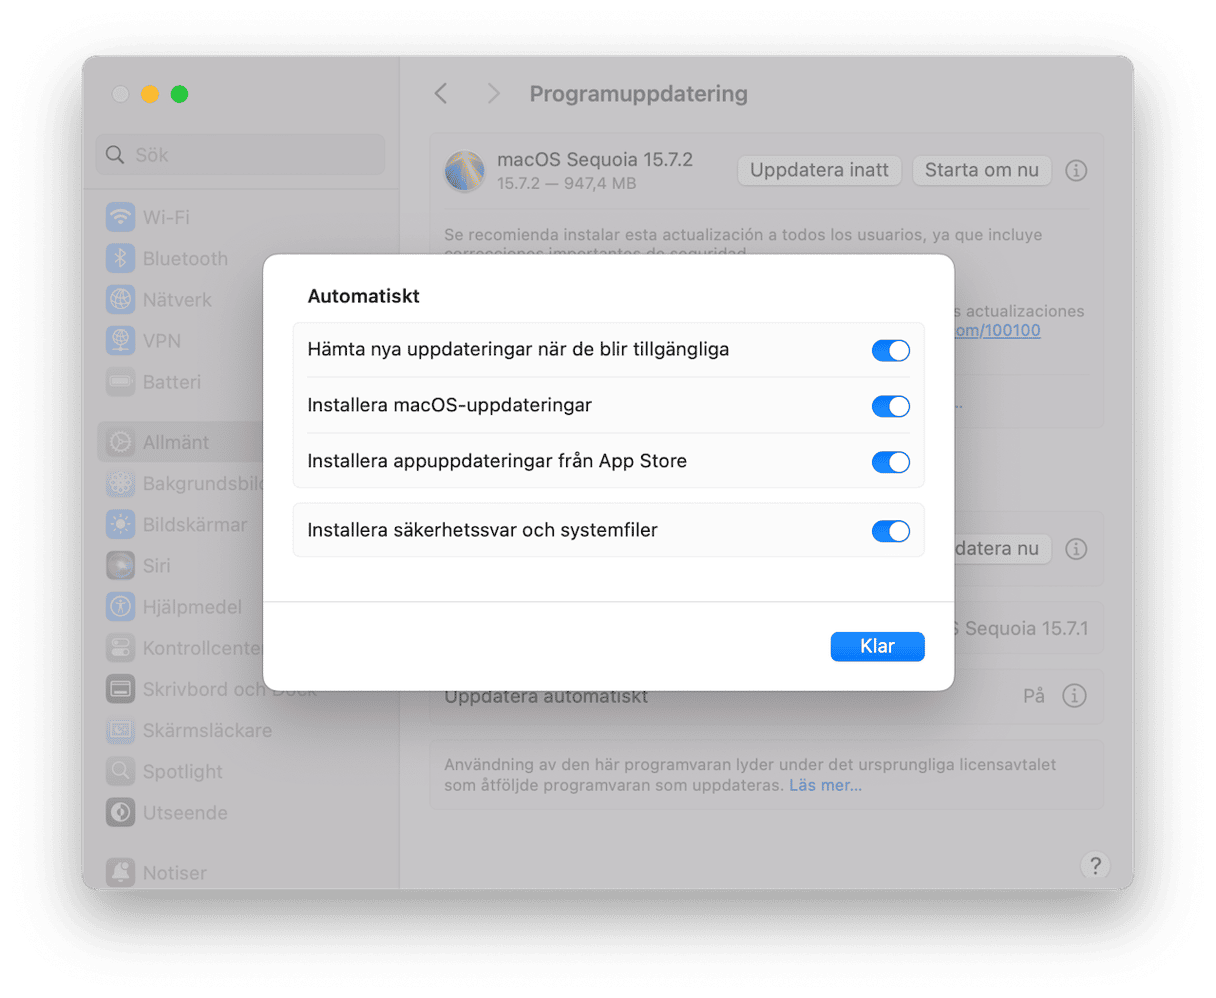
Task: Go back with the left chevron
Action: [441, 94]
